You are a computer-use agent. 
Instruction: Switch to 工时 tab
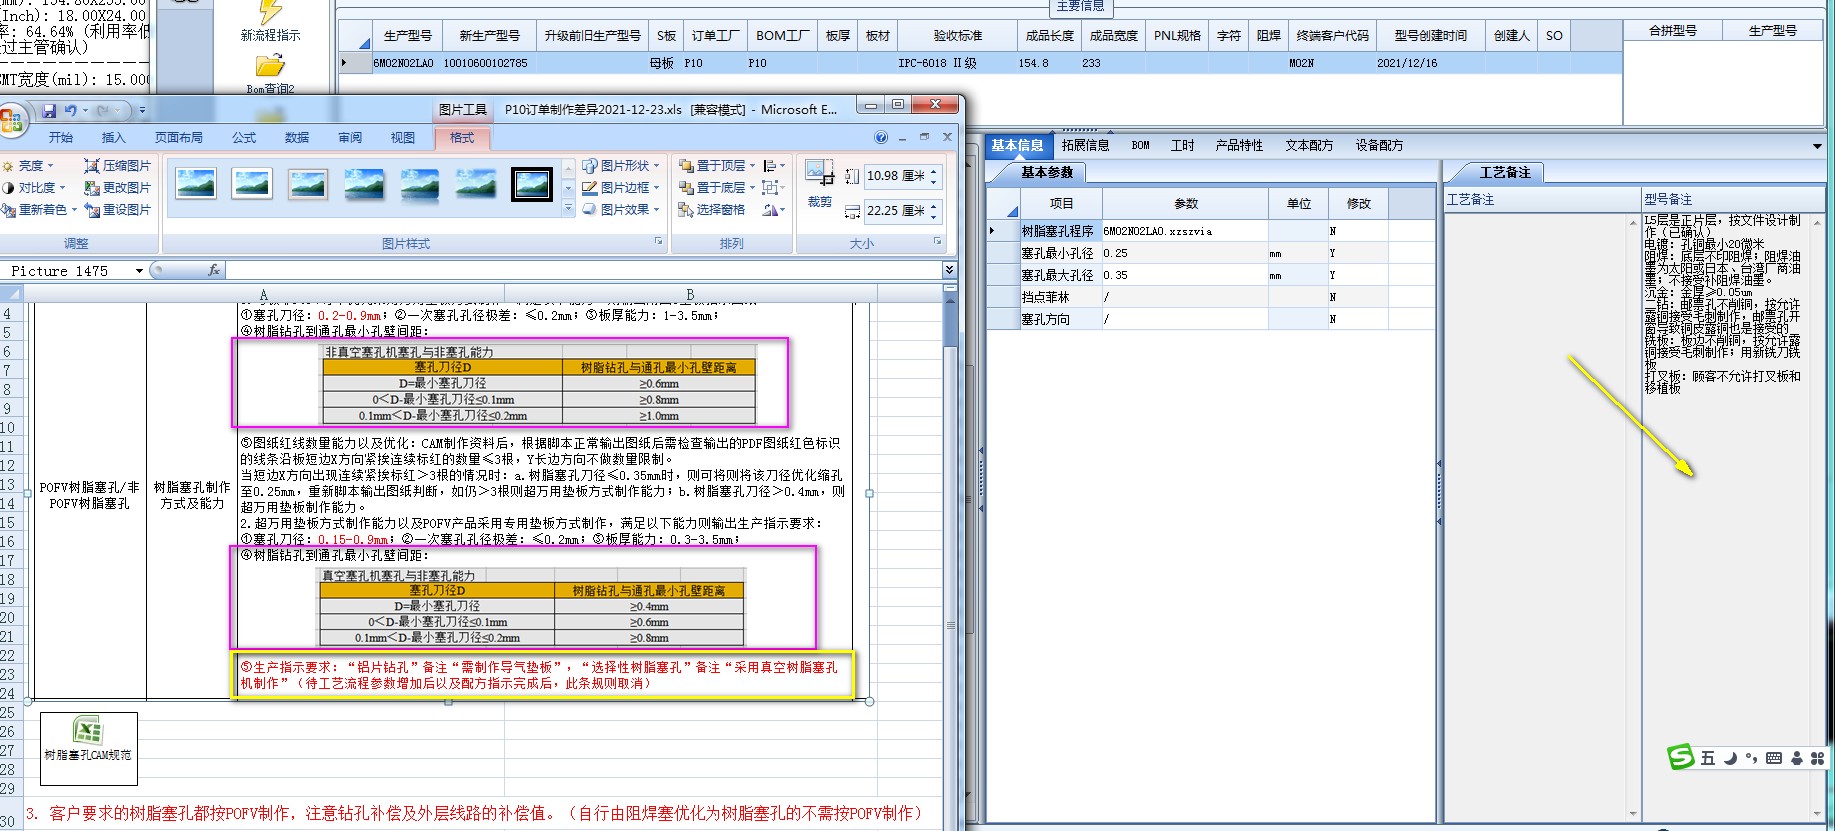click(x=1183, y=146)
